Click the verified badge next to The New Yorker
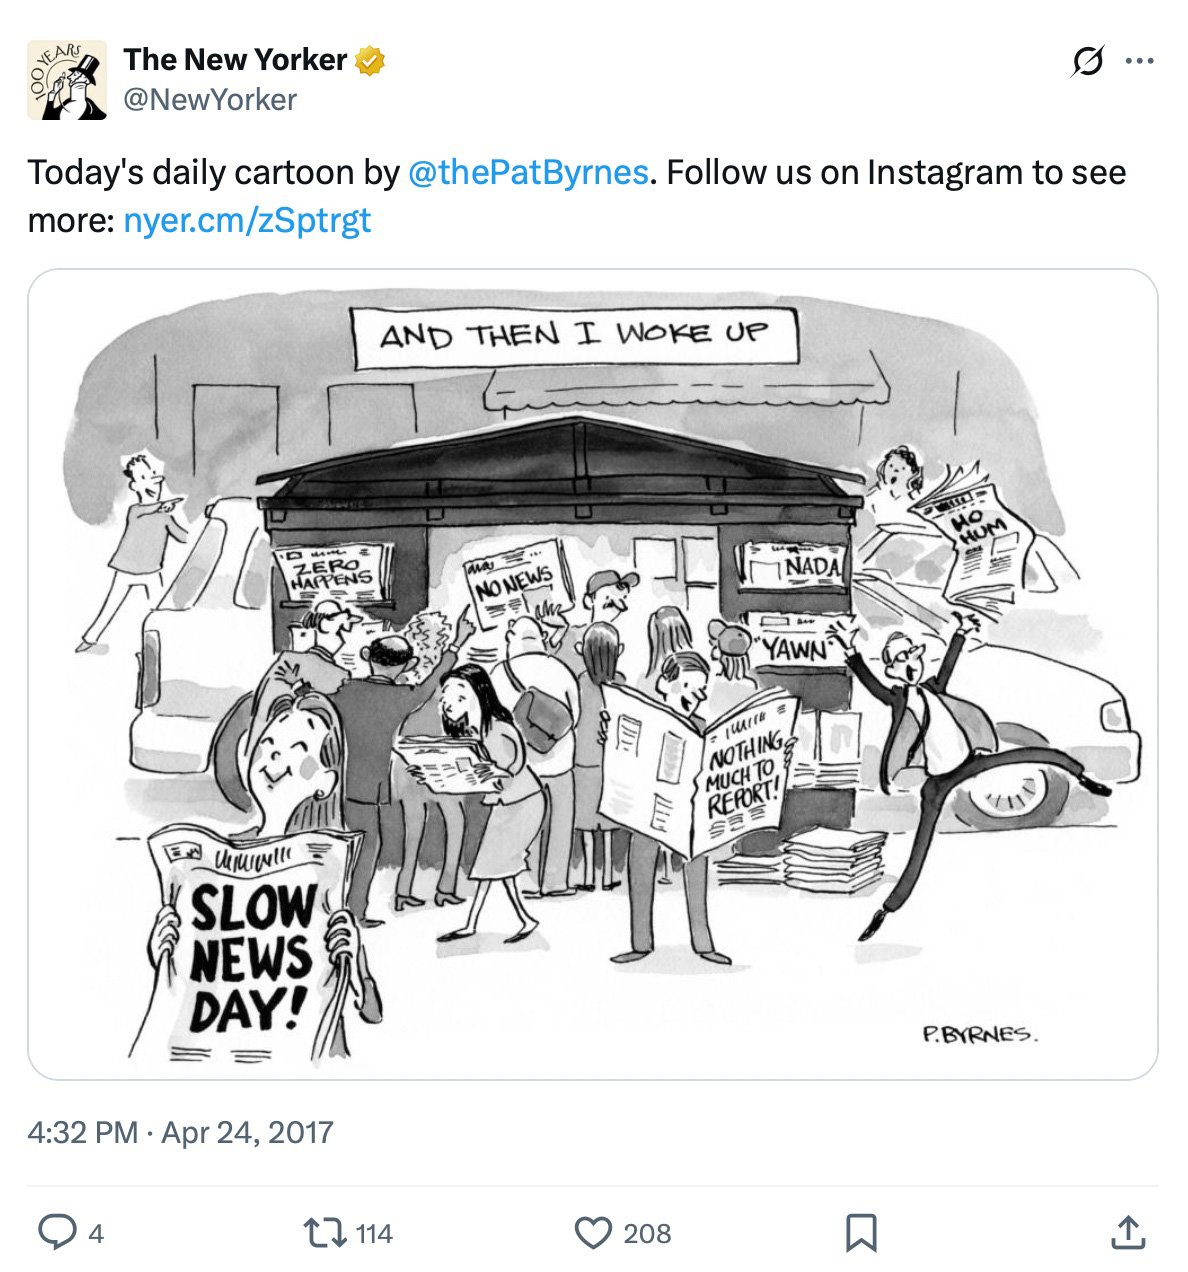 coord(369,59)
